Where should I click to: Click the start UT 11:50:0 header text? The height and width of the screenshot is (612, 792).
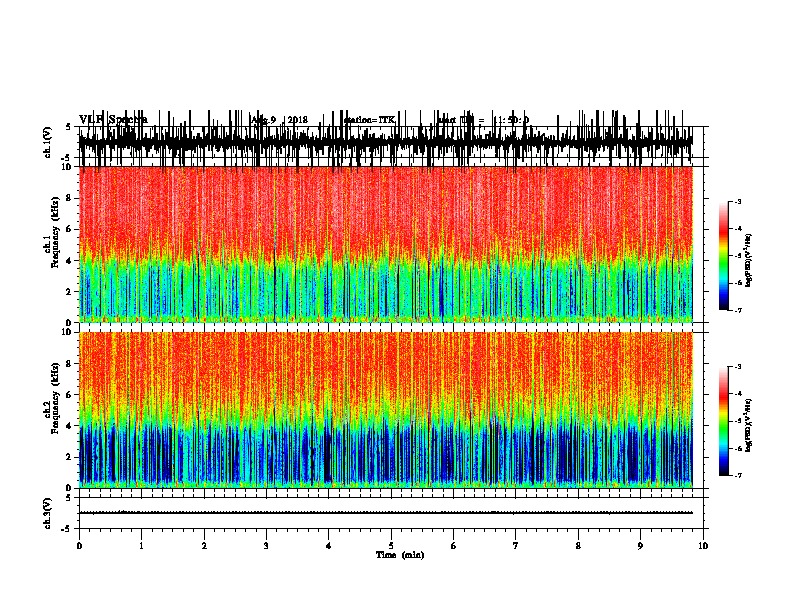click(x=483, y=120)
